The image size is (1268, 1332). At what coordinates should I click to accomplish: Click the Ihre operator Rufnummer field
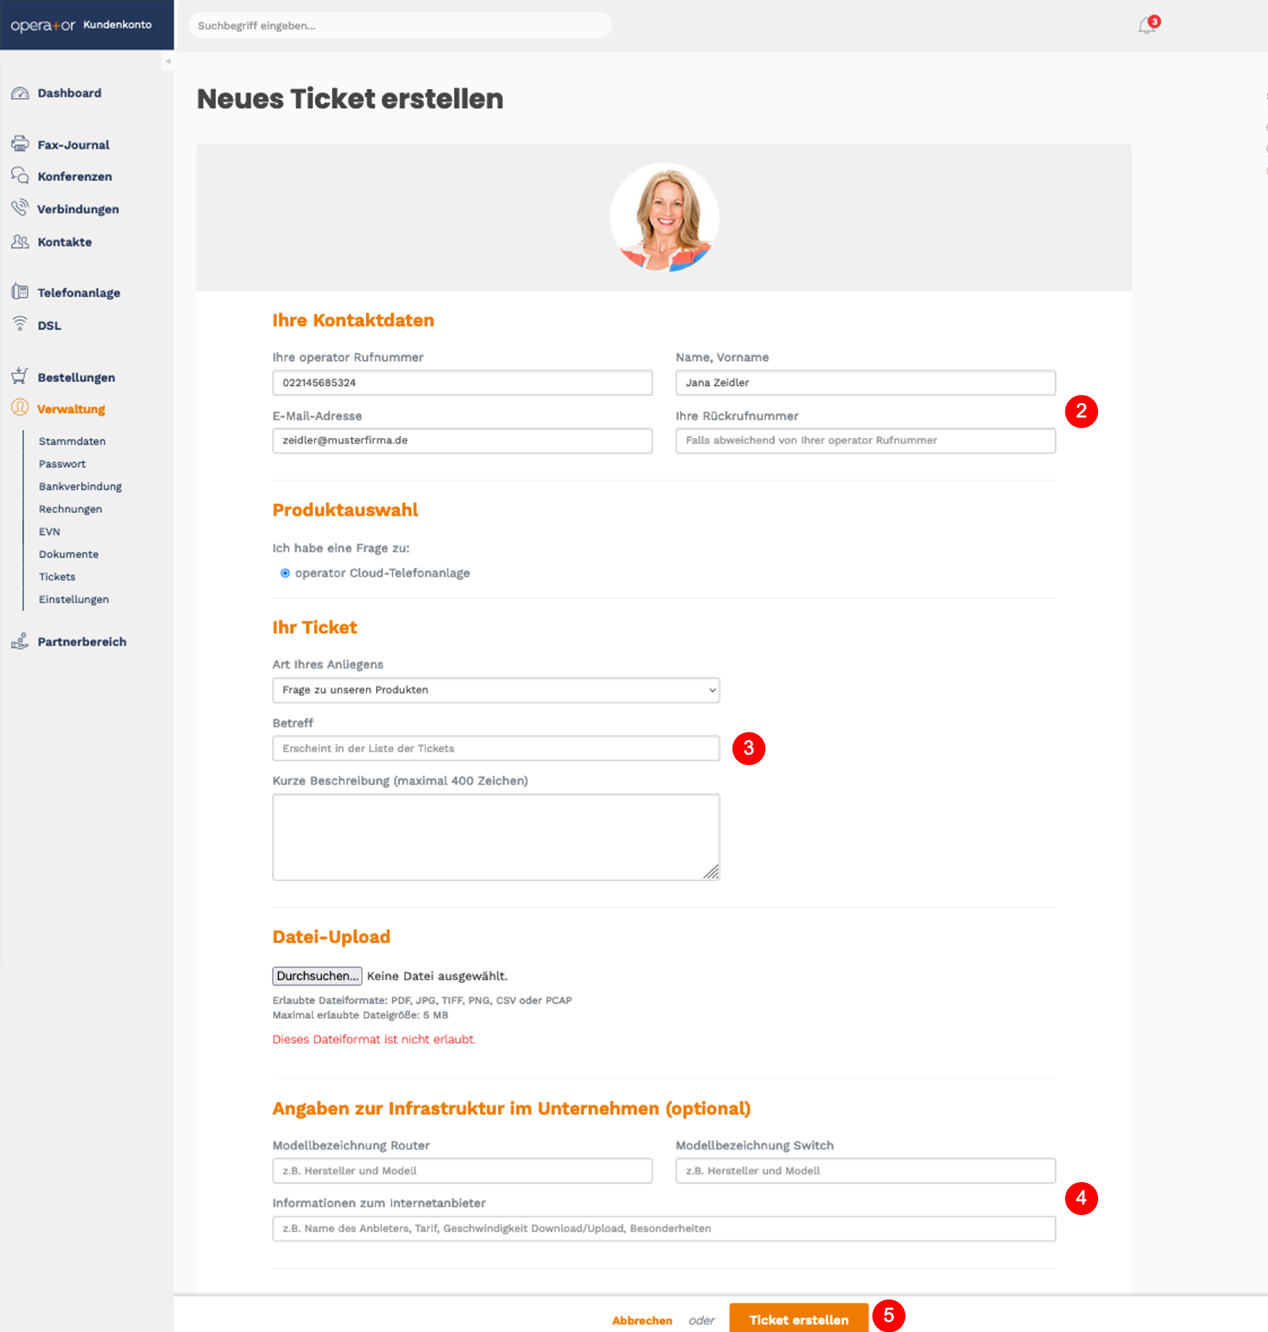pyautogui.click(x=462, y=383)
